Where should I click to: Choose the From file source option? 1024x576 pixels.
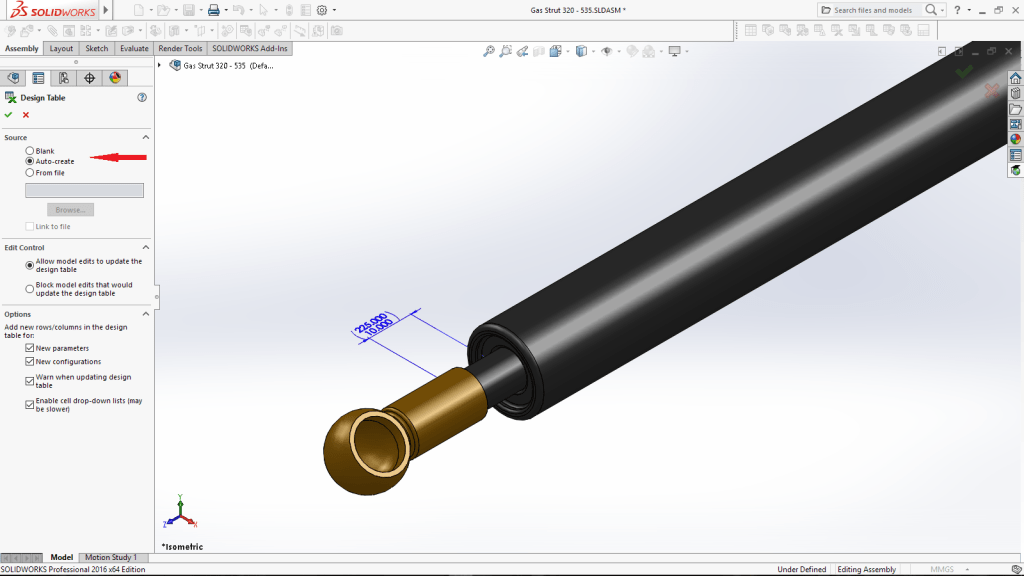(x=30, y=173)
